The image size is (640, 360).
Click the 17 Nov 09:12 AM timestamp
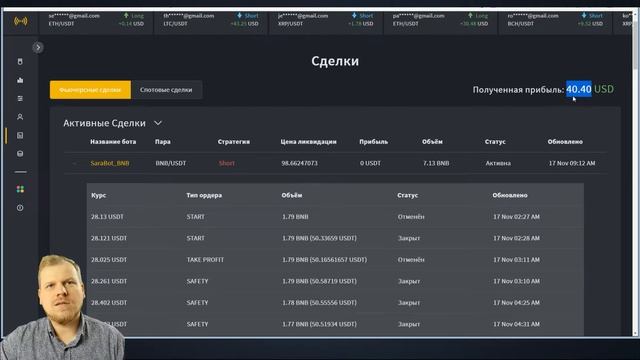572,163
